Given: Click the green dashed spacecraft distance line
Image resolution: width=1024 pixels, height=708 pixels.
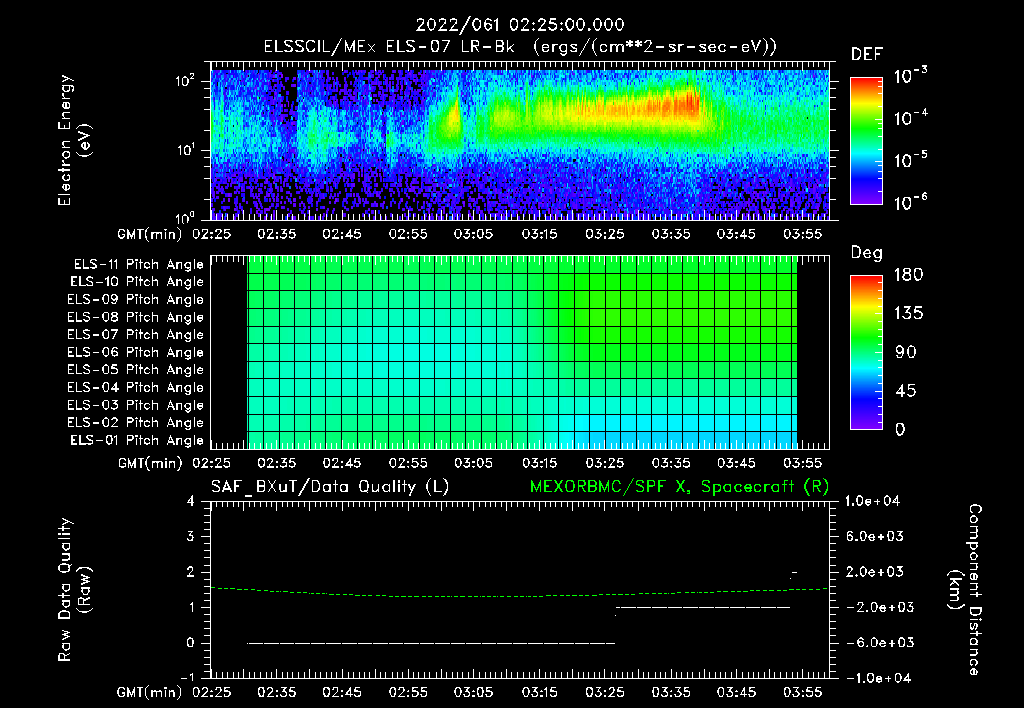Looking at the screenshot, I should (x=520, y=594).
